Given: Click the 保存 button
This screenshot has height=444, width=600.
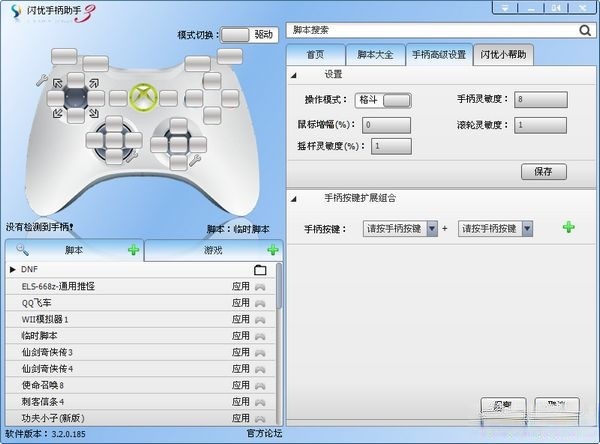Looking at the screenshot, I should click(543, 171).
